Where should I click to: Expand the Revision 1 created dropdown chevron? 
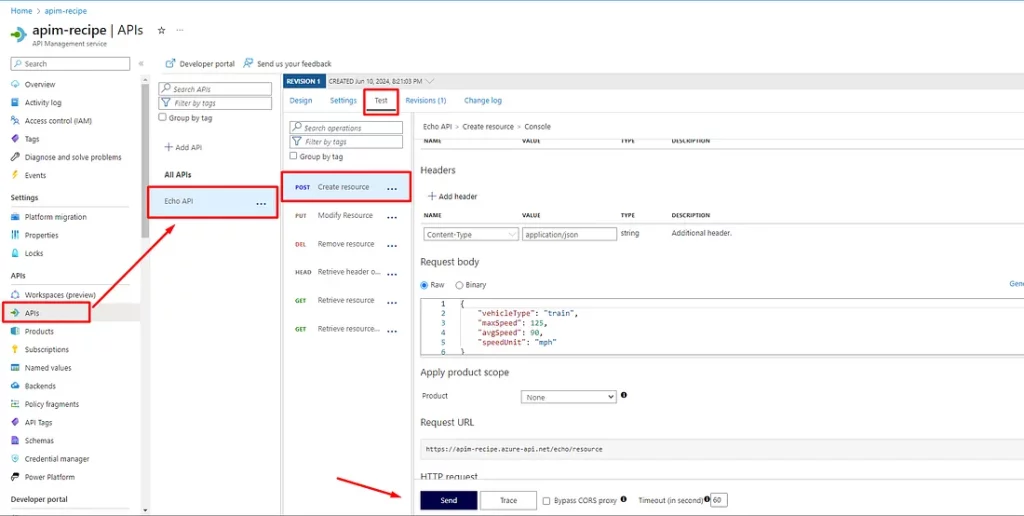tap(429, 81)
